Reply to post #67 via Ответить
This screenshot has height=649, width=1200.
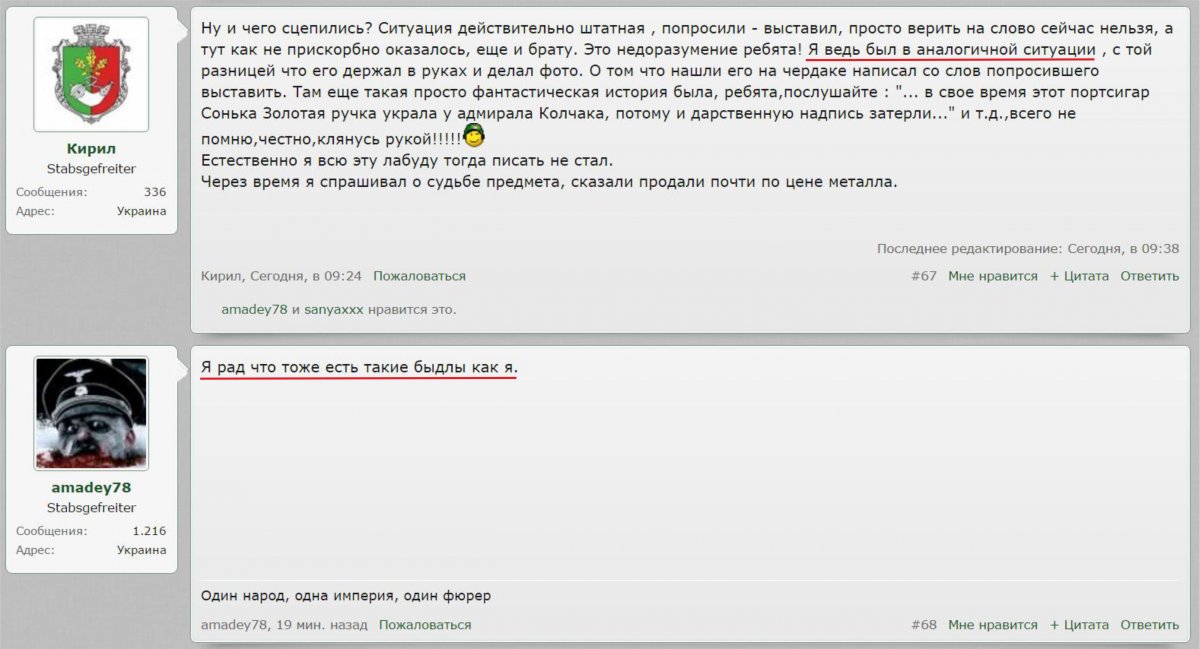pos(1149,276)
